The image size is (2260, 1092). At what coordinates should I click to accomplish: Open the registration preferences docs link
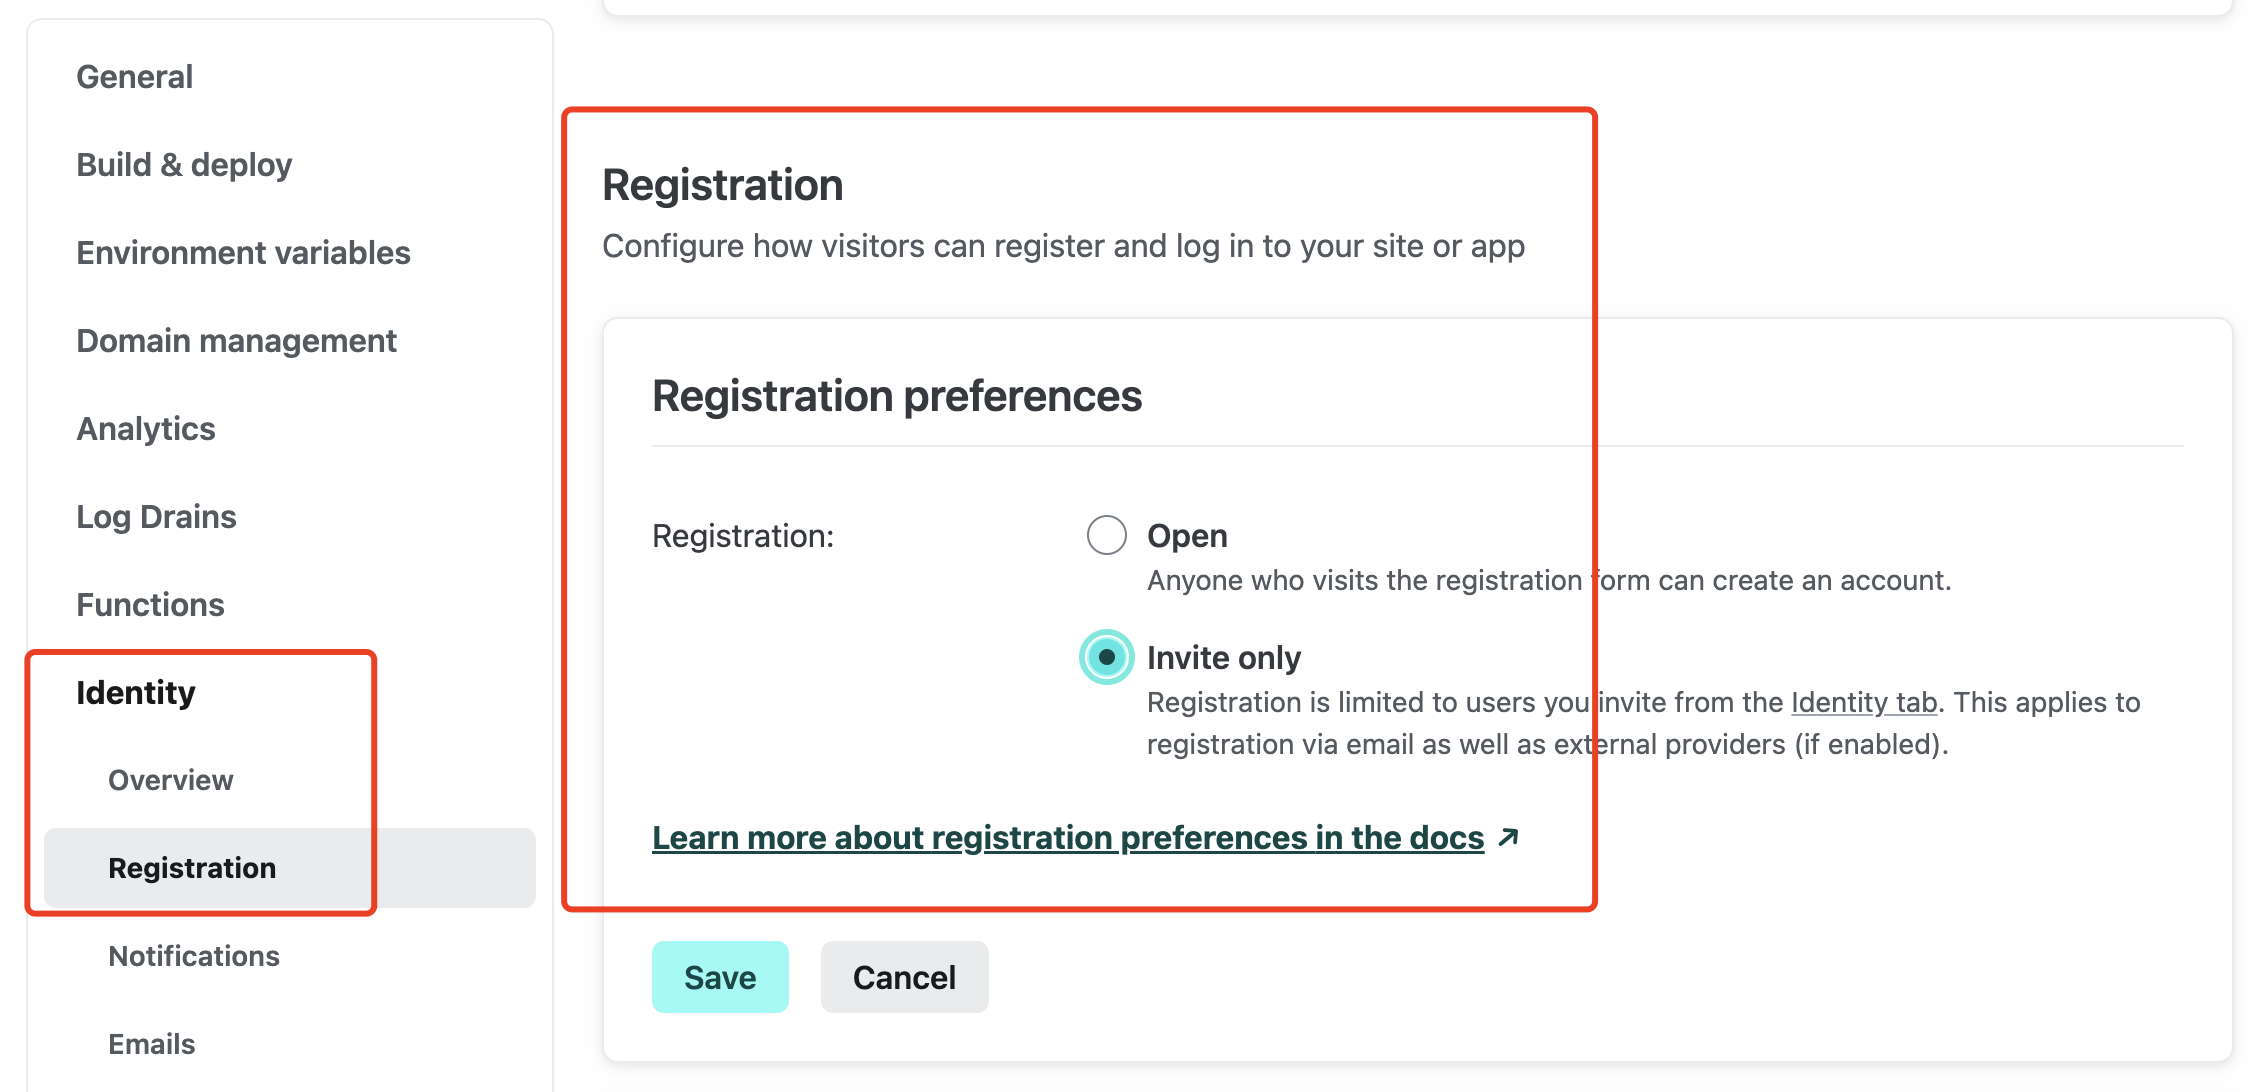pos(1067,837)
